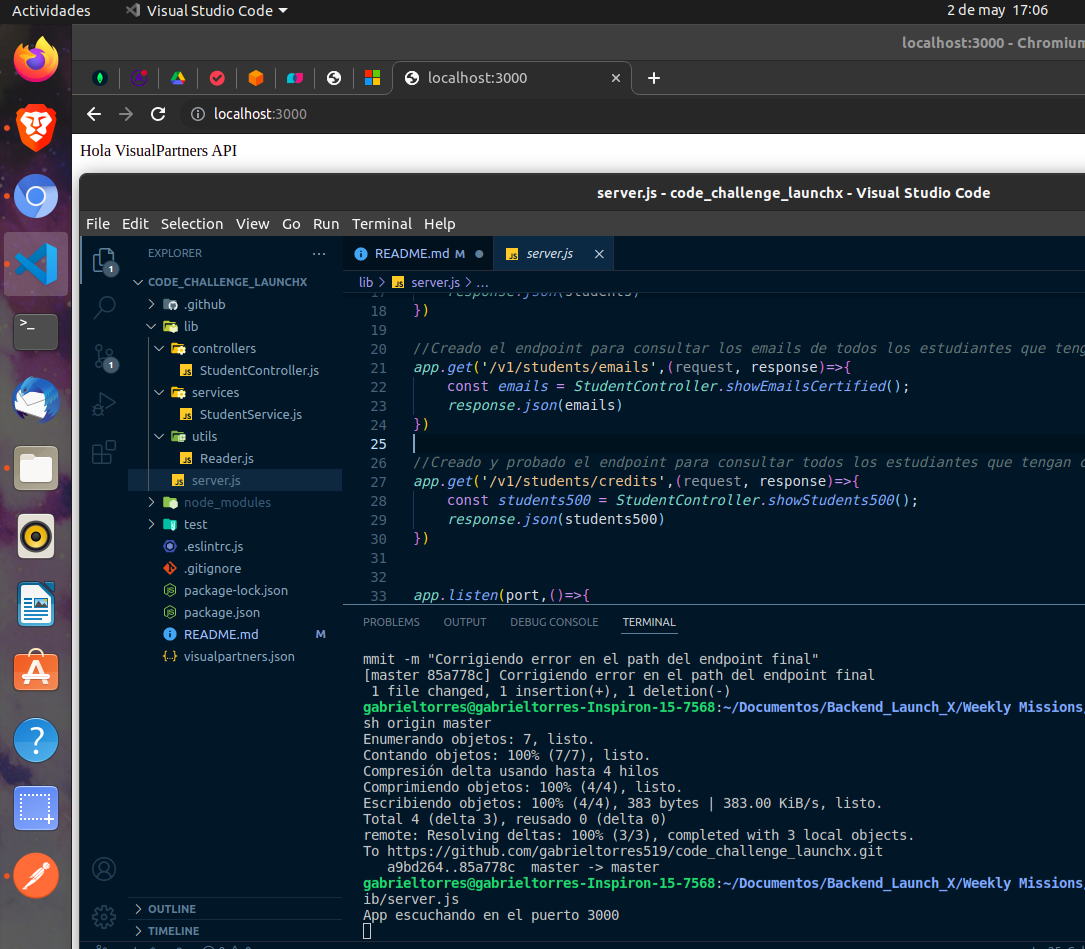
Task: Open StudentController.js in the explorer
Action: [x=258, y=370]
